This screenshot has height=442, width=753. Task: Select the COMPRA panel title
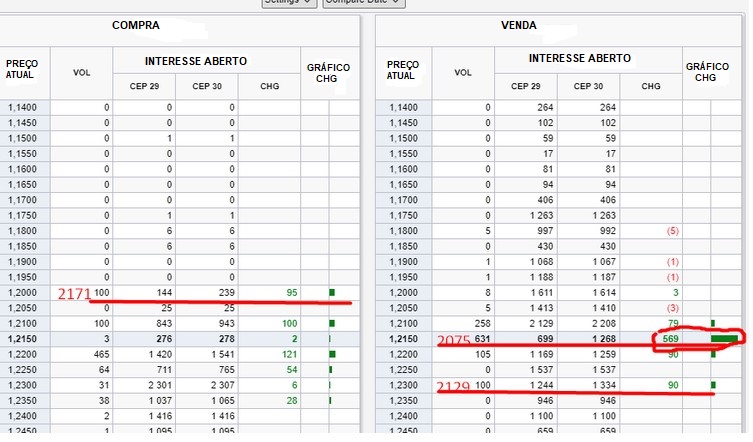(x=136, y=25)
